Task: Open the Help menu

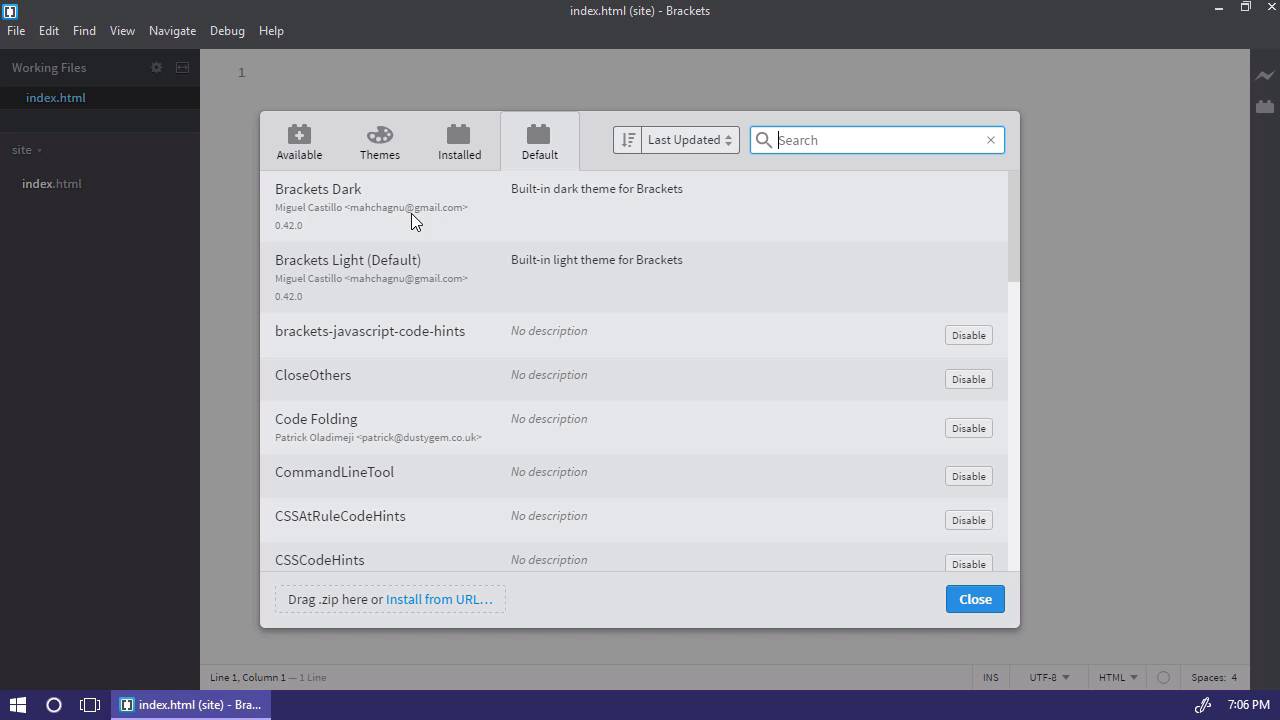Action: (271, 31)
